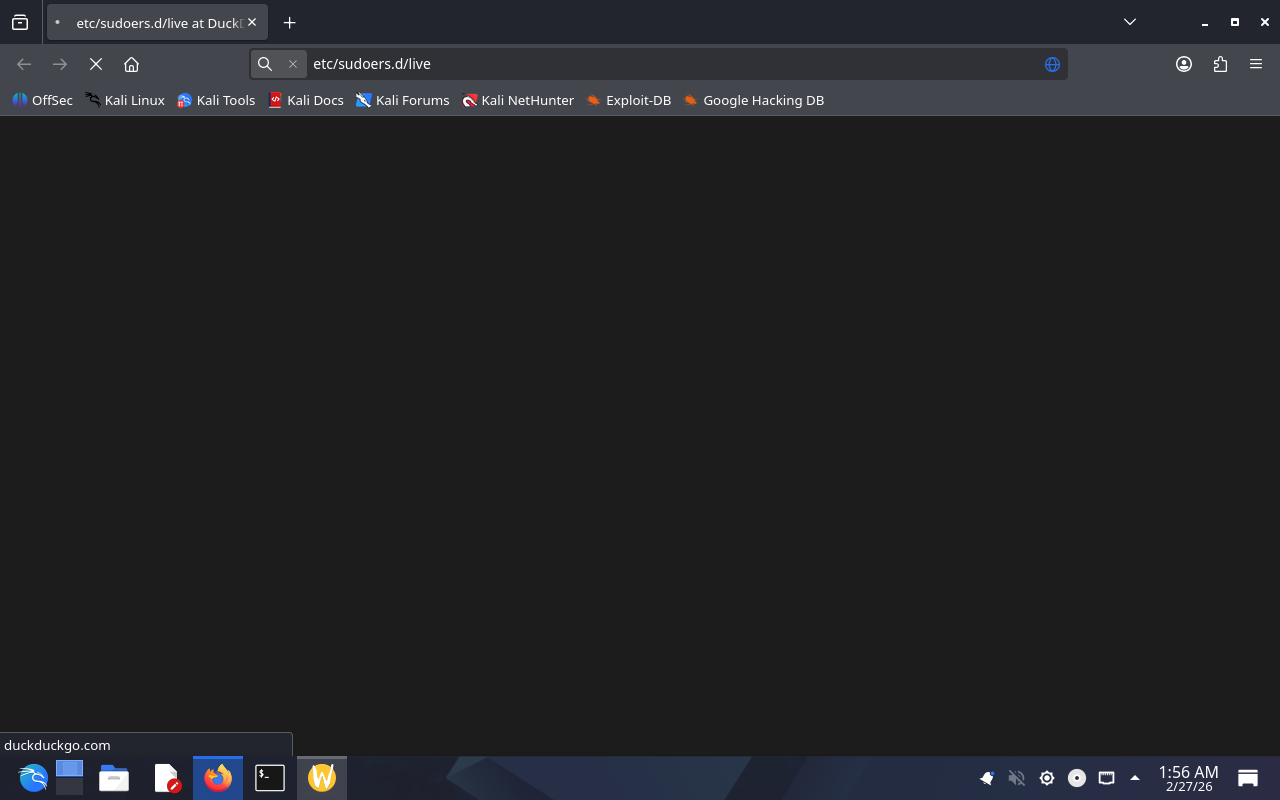Image resolution: width=1280 pixels, height=800 pixels.
Task: Close the etc/sudoers.d/live tab
Action: tap(252, 22)
